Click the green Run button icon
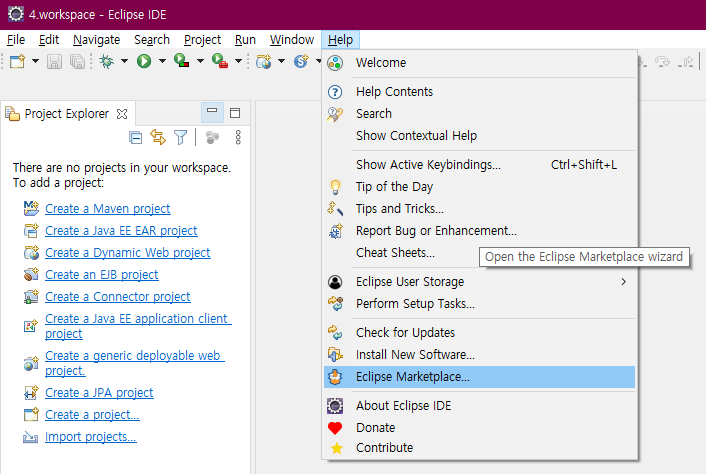Viewport: 706px width, 474px height. [x=144, y=61]
